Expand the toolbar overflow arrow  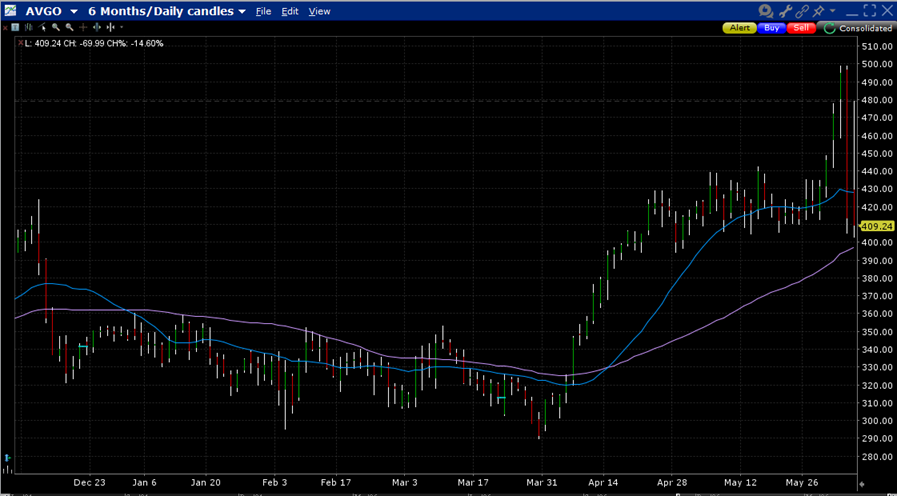pyautogui.click(x=121, y=27)
